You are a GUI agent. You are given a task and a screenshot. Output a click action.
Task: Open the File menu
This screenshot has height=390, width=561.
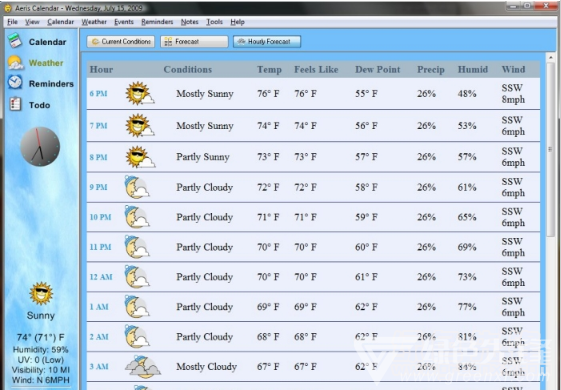12,22
